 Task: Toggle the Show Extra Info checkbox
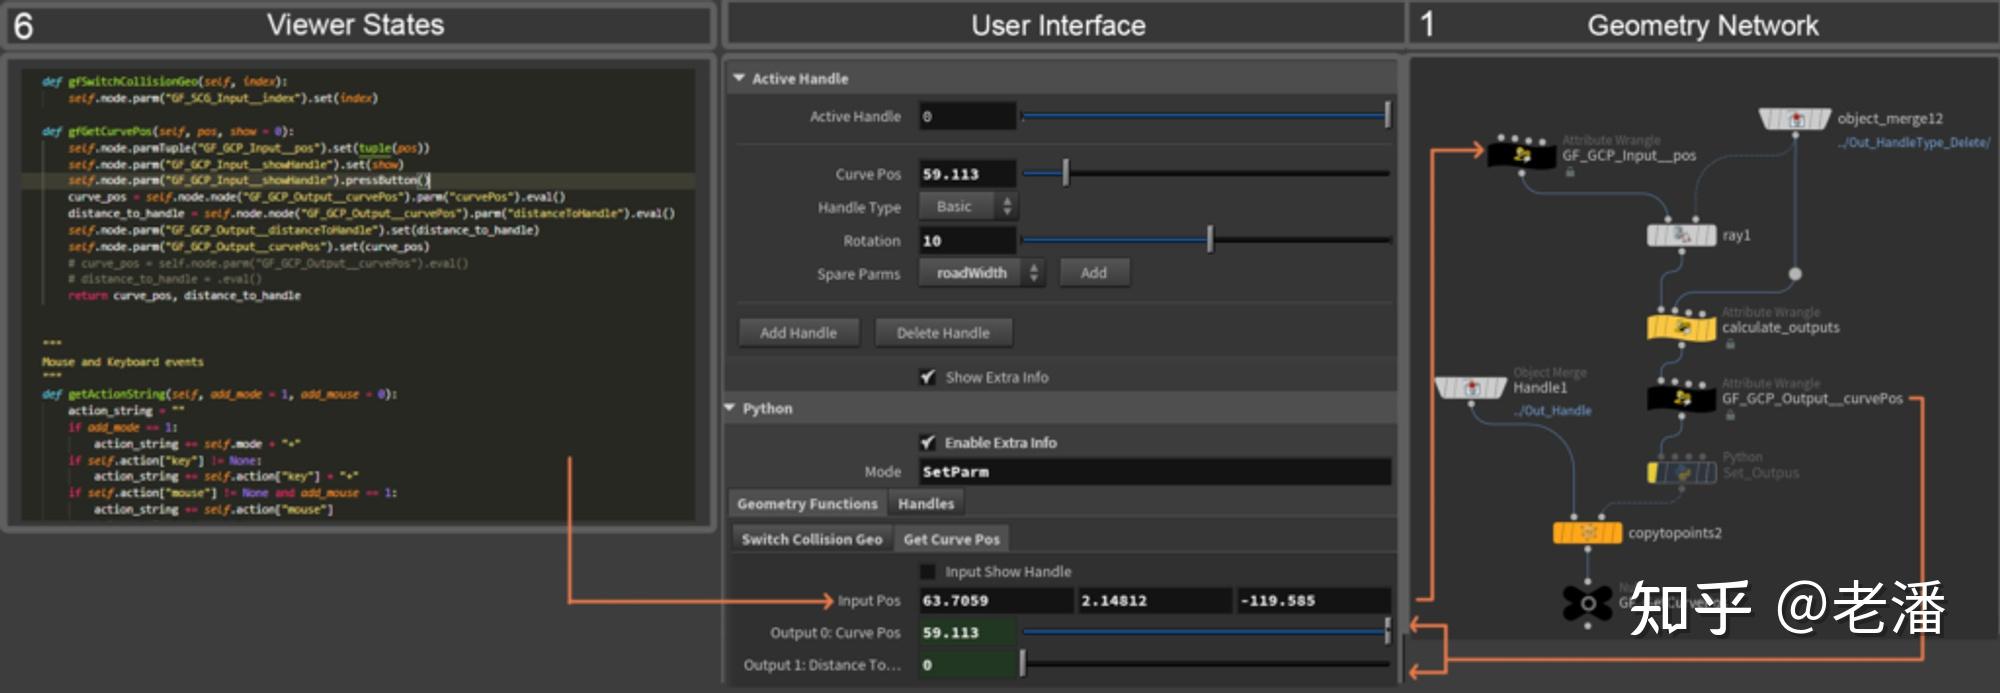[x=928, y=377]
